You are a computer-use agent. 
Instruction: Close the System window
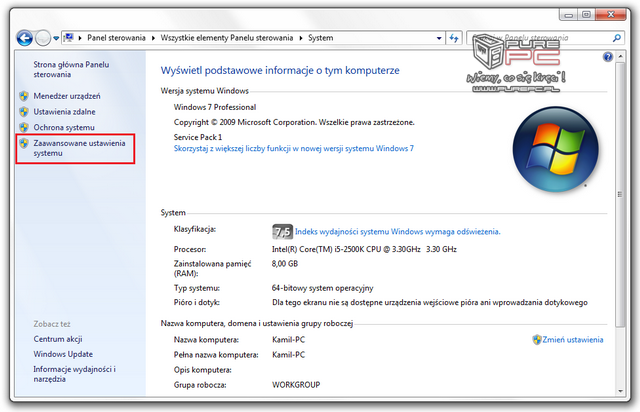[x=611, y=15]
